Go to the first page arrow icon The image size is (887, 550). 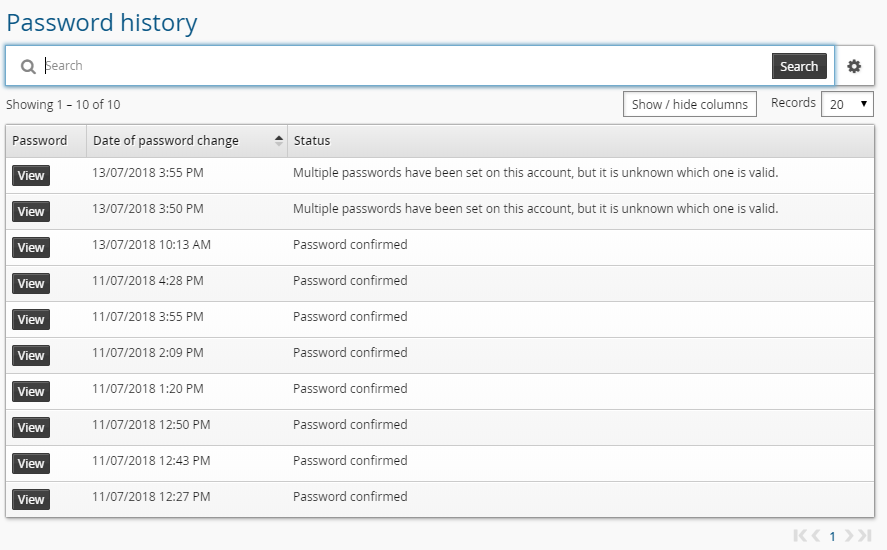(x=800, y=536)
